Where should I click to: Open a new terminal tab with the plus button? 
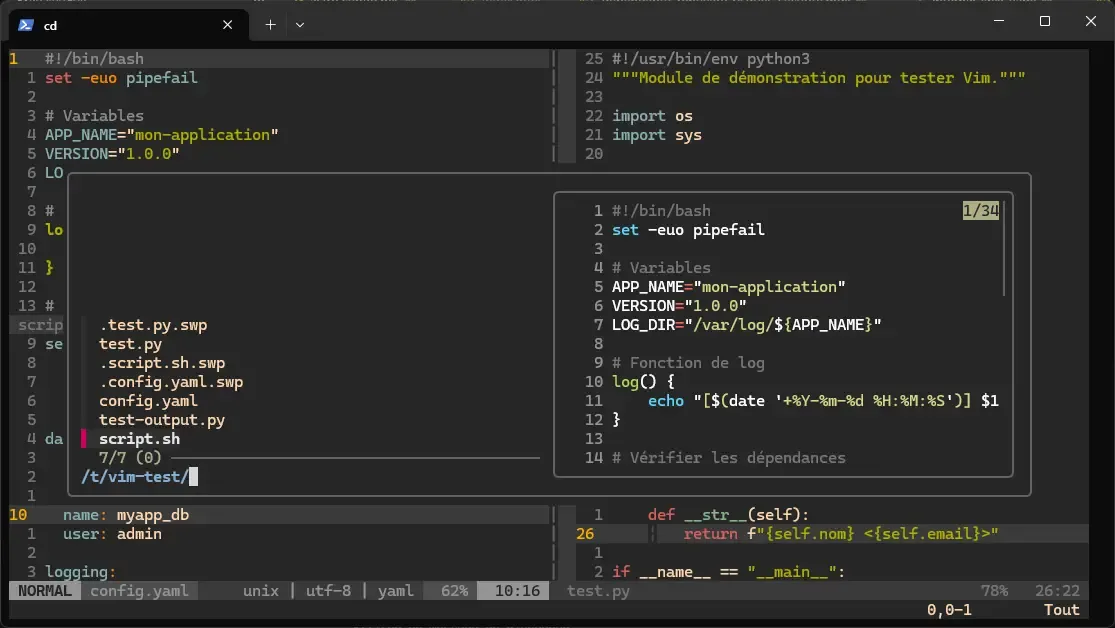(269, 24)
